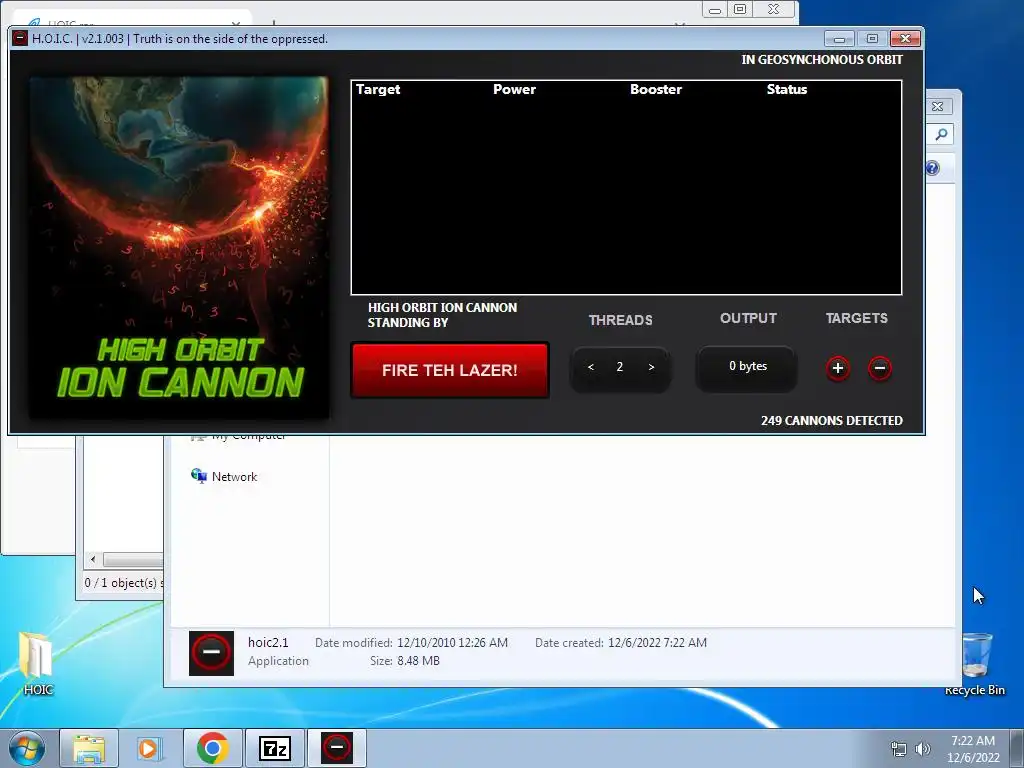The image size is (1024, 768).
Task: Launch Windows Media Player from the taskbar
Action: click(149, 748)
